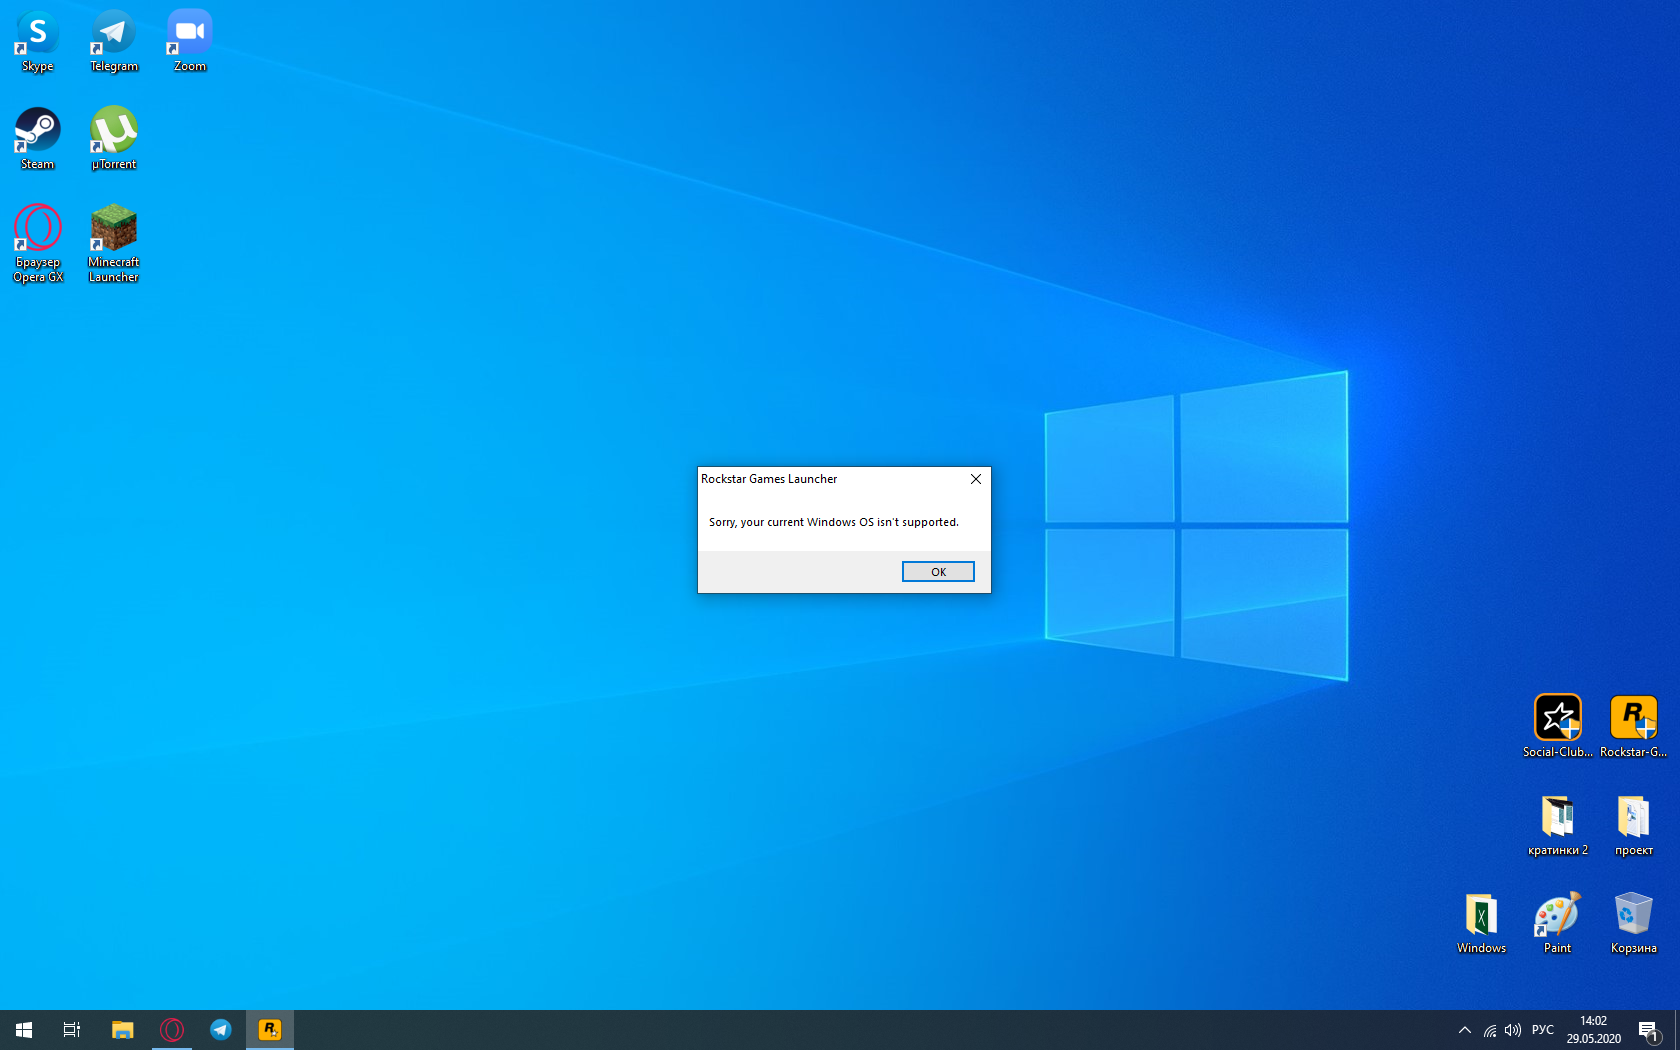This screenshot has height=1050, width=1680.
Task: Open Task View from the taskbar
Action: (72, 1029)
